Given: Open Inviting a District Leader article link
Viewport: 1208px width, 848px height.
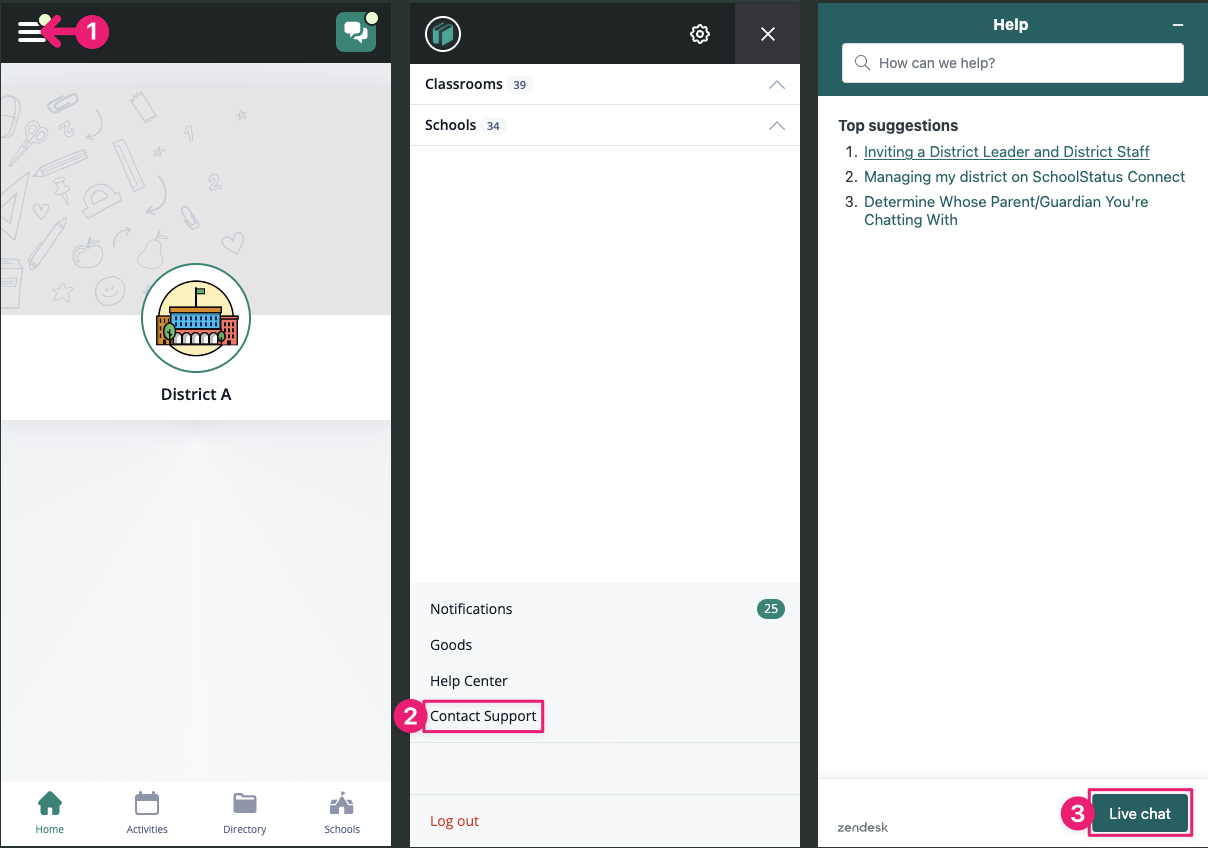Looking at the screenshot, I should pos(1006,152).
